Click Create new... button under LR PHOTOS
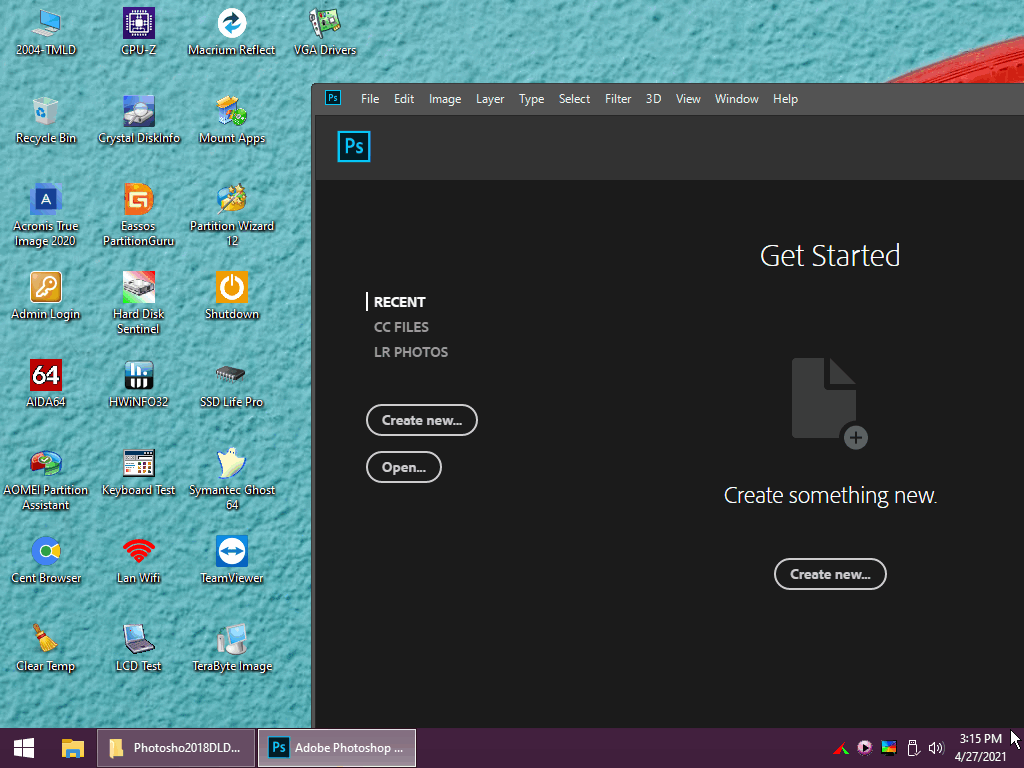This screenshot has height=768, width=1024. point(422,420)
